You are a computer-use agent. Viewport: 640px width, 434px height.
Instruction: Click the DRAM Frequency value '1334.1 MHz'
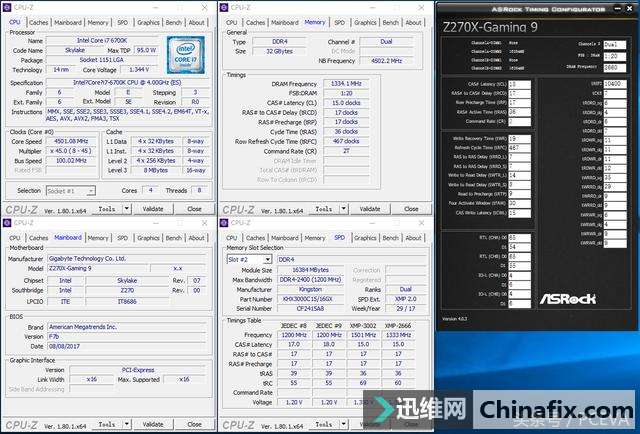tap(346, 84)
